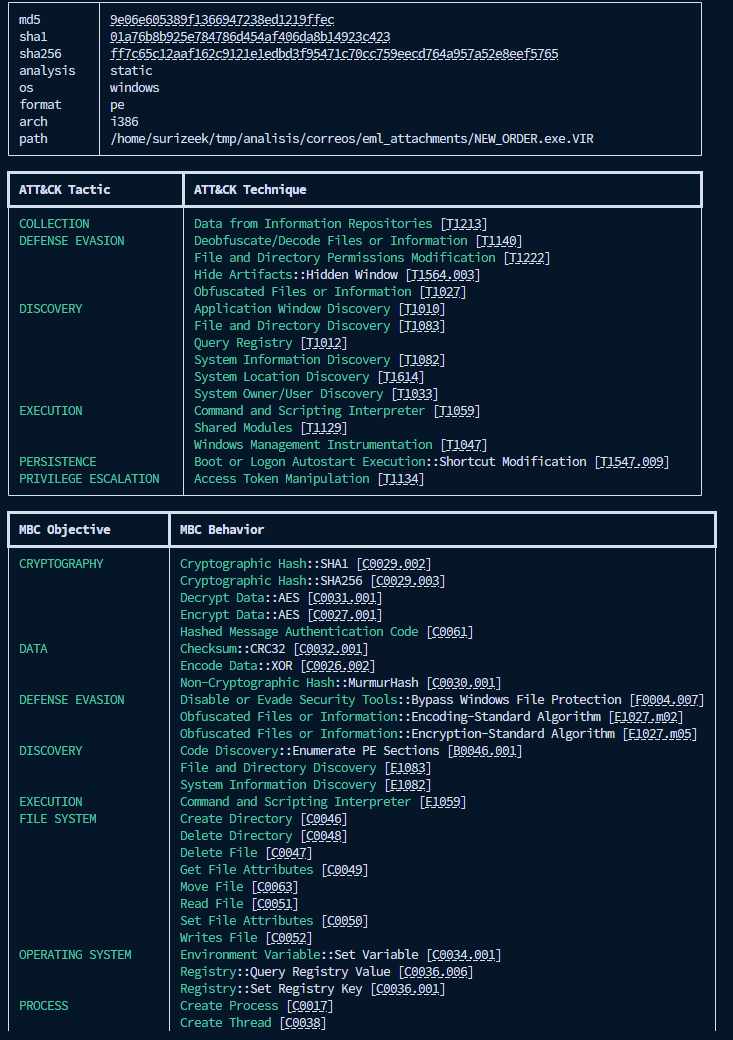Viewport: 733px width, 1040px height.
Task: Click the T1012 Query Registry ID
Action: point(324,343)
